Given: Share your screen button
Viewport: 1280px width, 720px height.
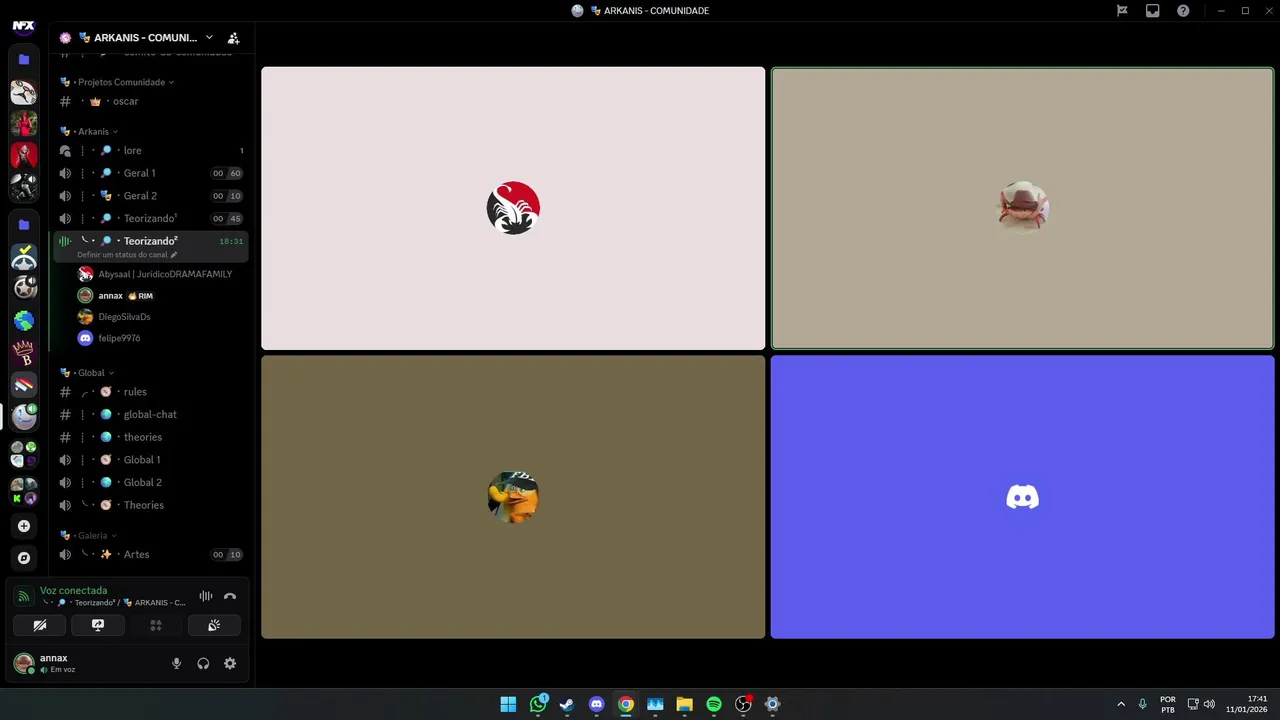Looking at the screenshot, I should (98, 625).
